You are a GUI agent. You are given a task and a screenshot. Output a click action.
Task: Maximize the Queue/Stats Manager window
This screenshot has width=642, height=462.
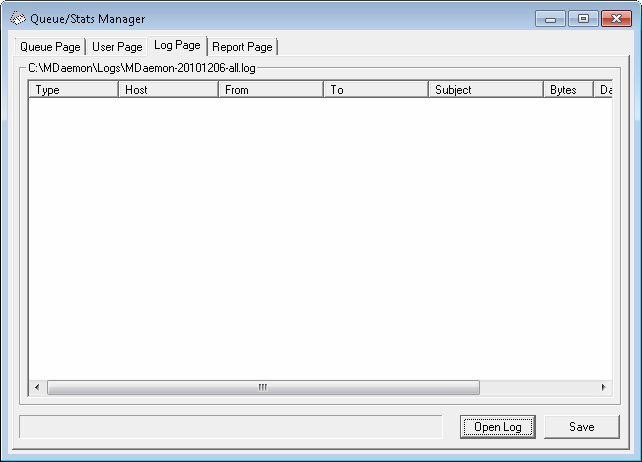tap(582, 19)
